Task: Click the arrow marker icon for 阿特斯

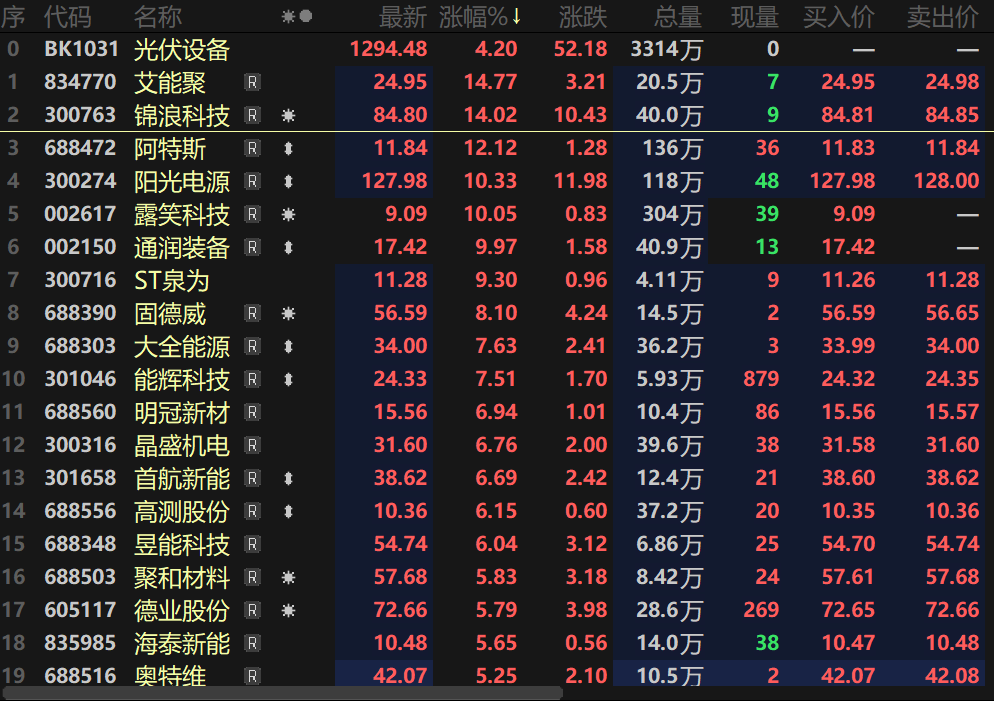Action: [x=288, y=148]
